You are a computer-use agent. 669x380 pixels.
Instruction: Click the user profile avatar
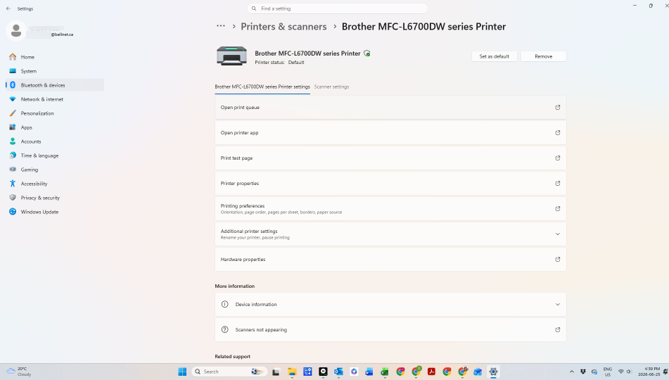click(16, 30)
